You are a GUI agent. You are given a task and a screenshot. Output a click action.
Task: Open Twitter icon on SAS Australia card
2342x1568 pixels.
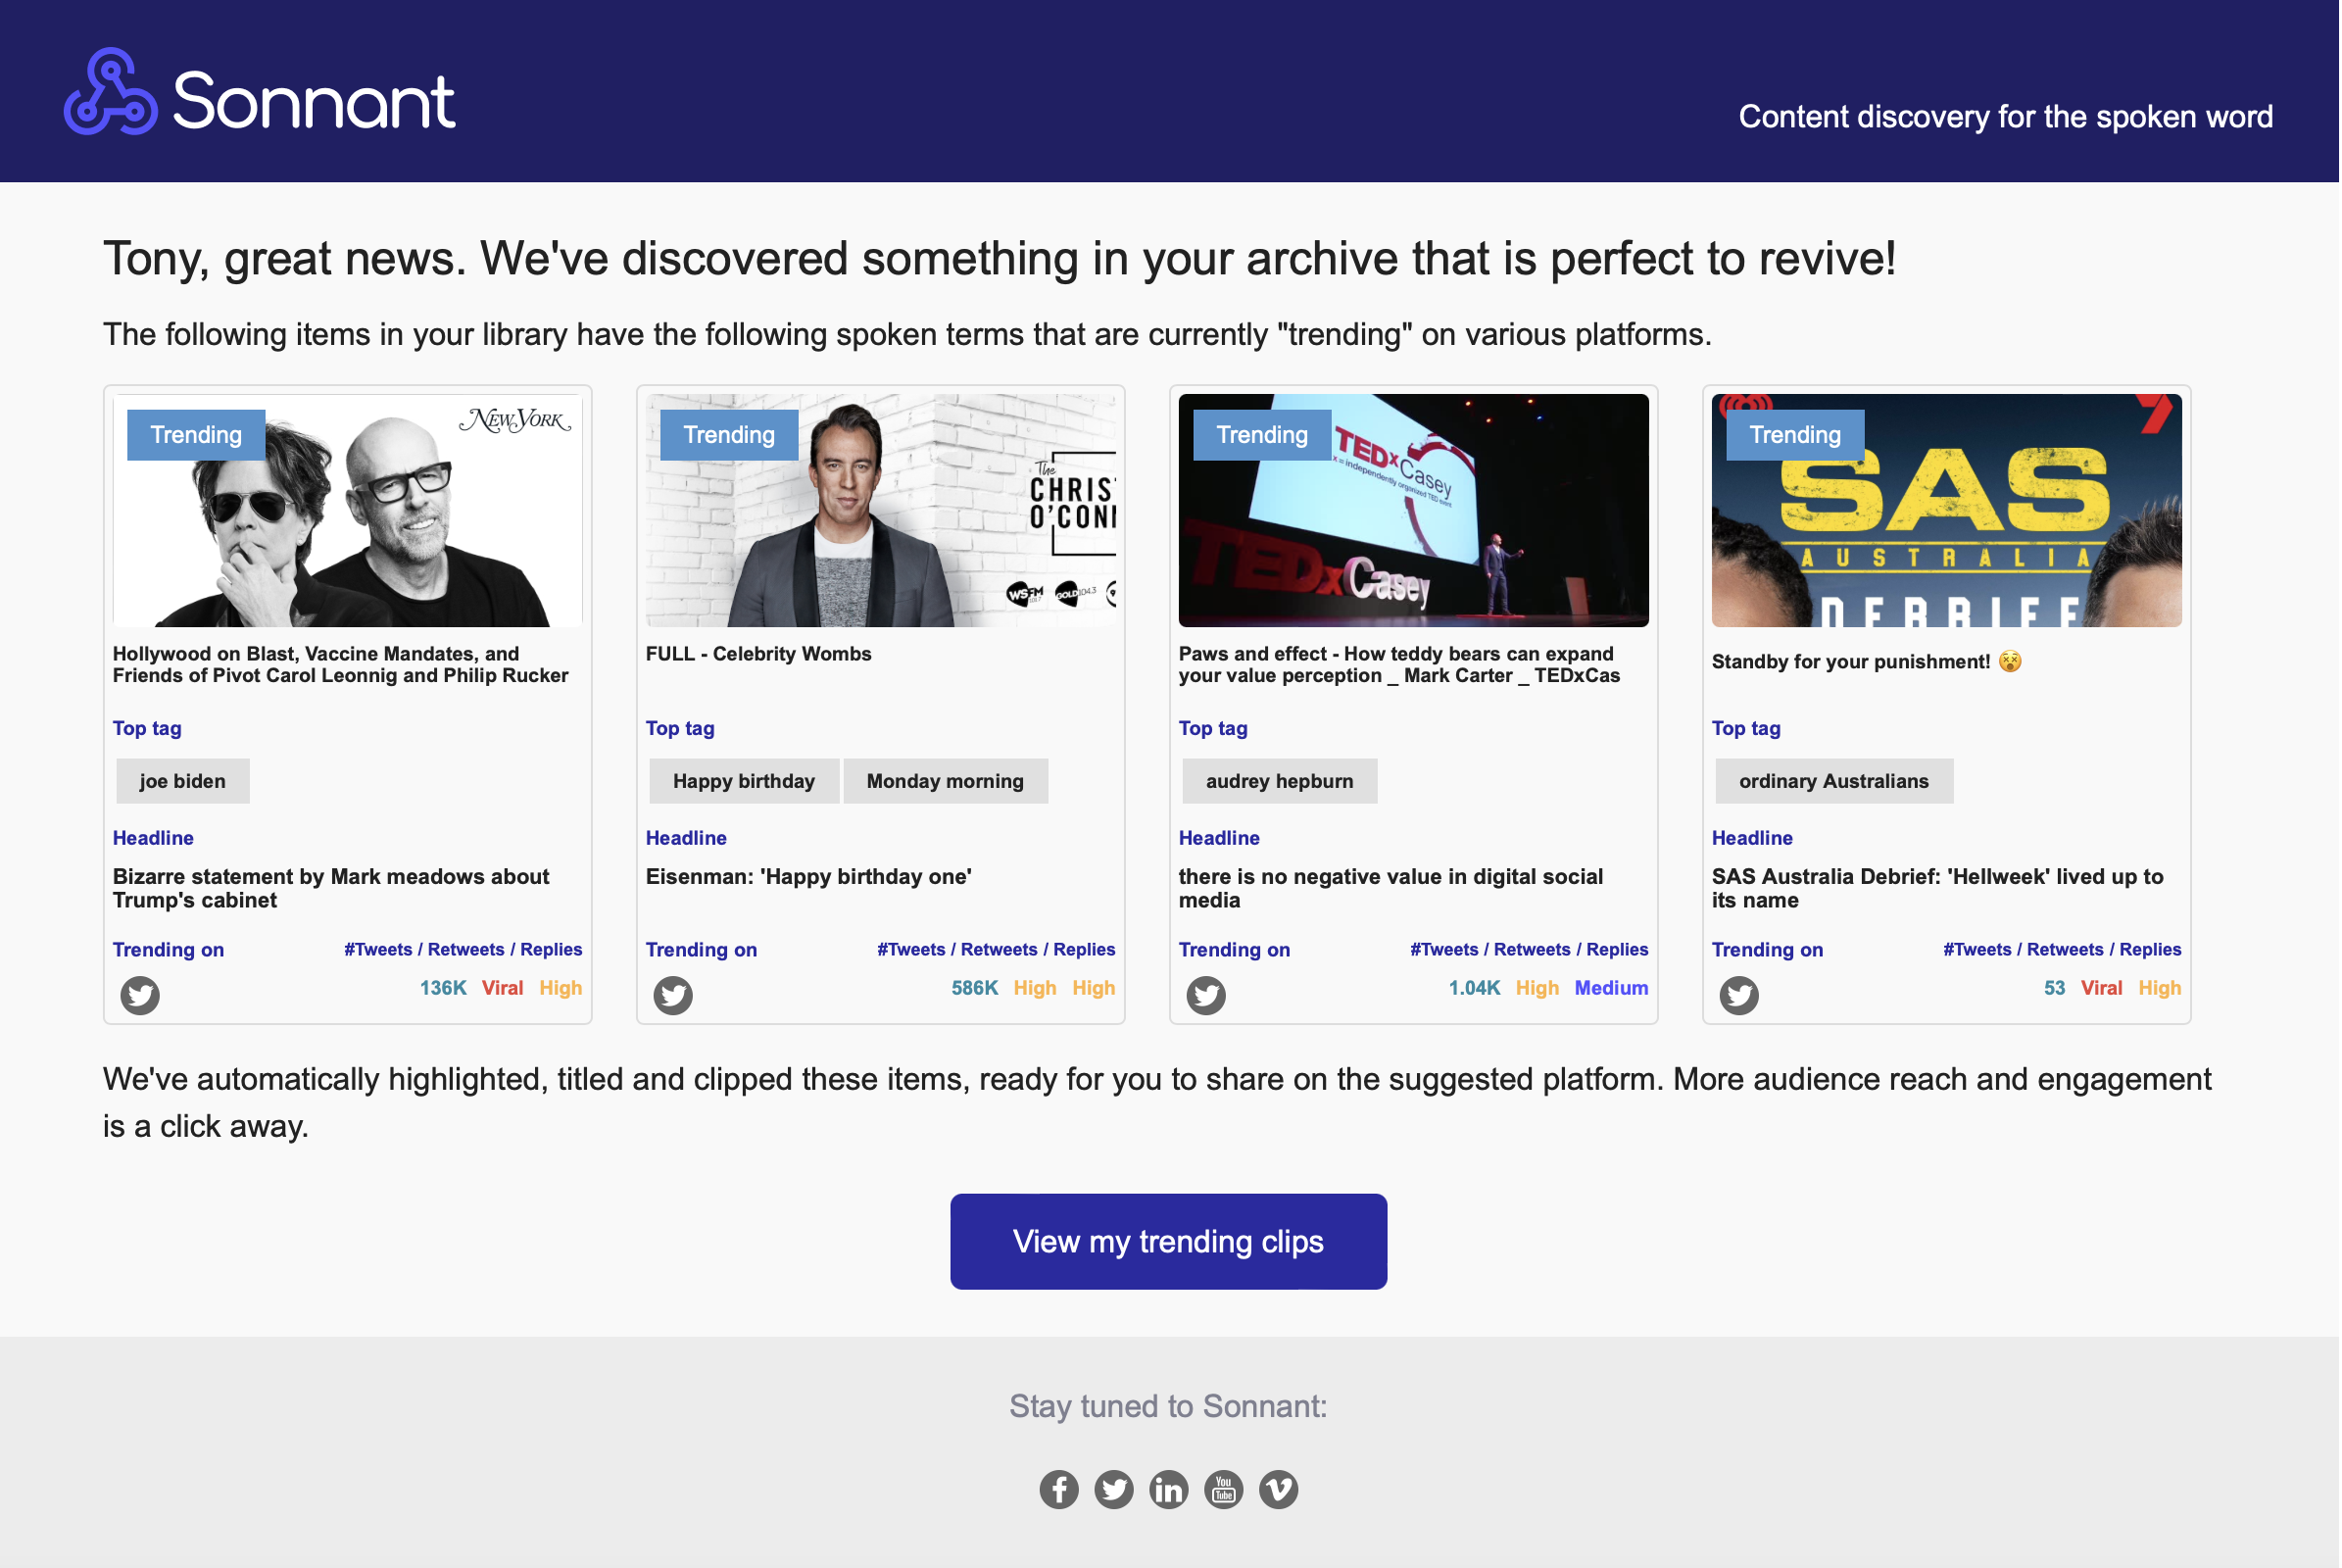[1741, 996]
